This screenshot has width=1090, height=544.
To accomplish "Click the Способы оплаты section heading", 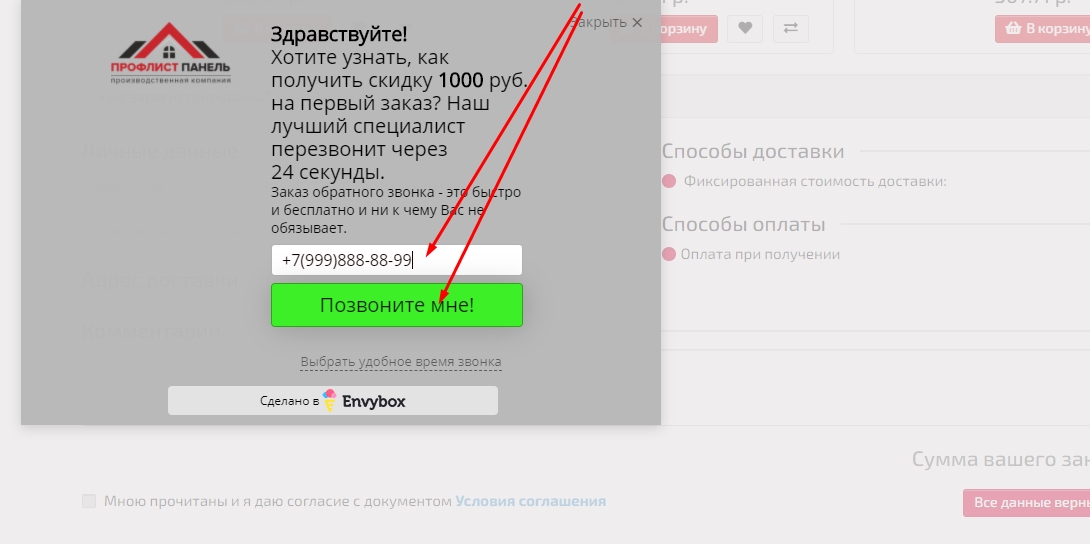I will [743, 224].
